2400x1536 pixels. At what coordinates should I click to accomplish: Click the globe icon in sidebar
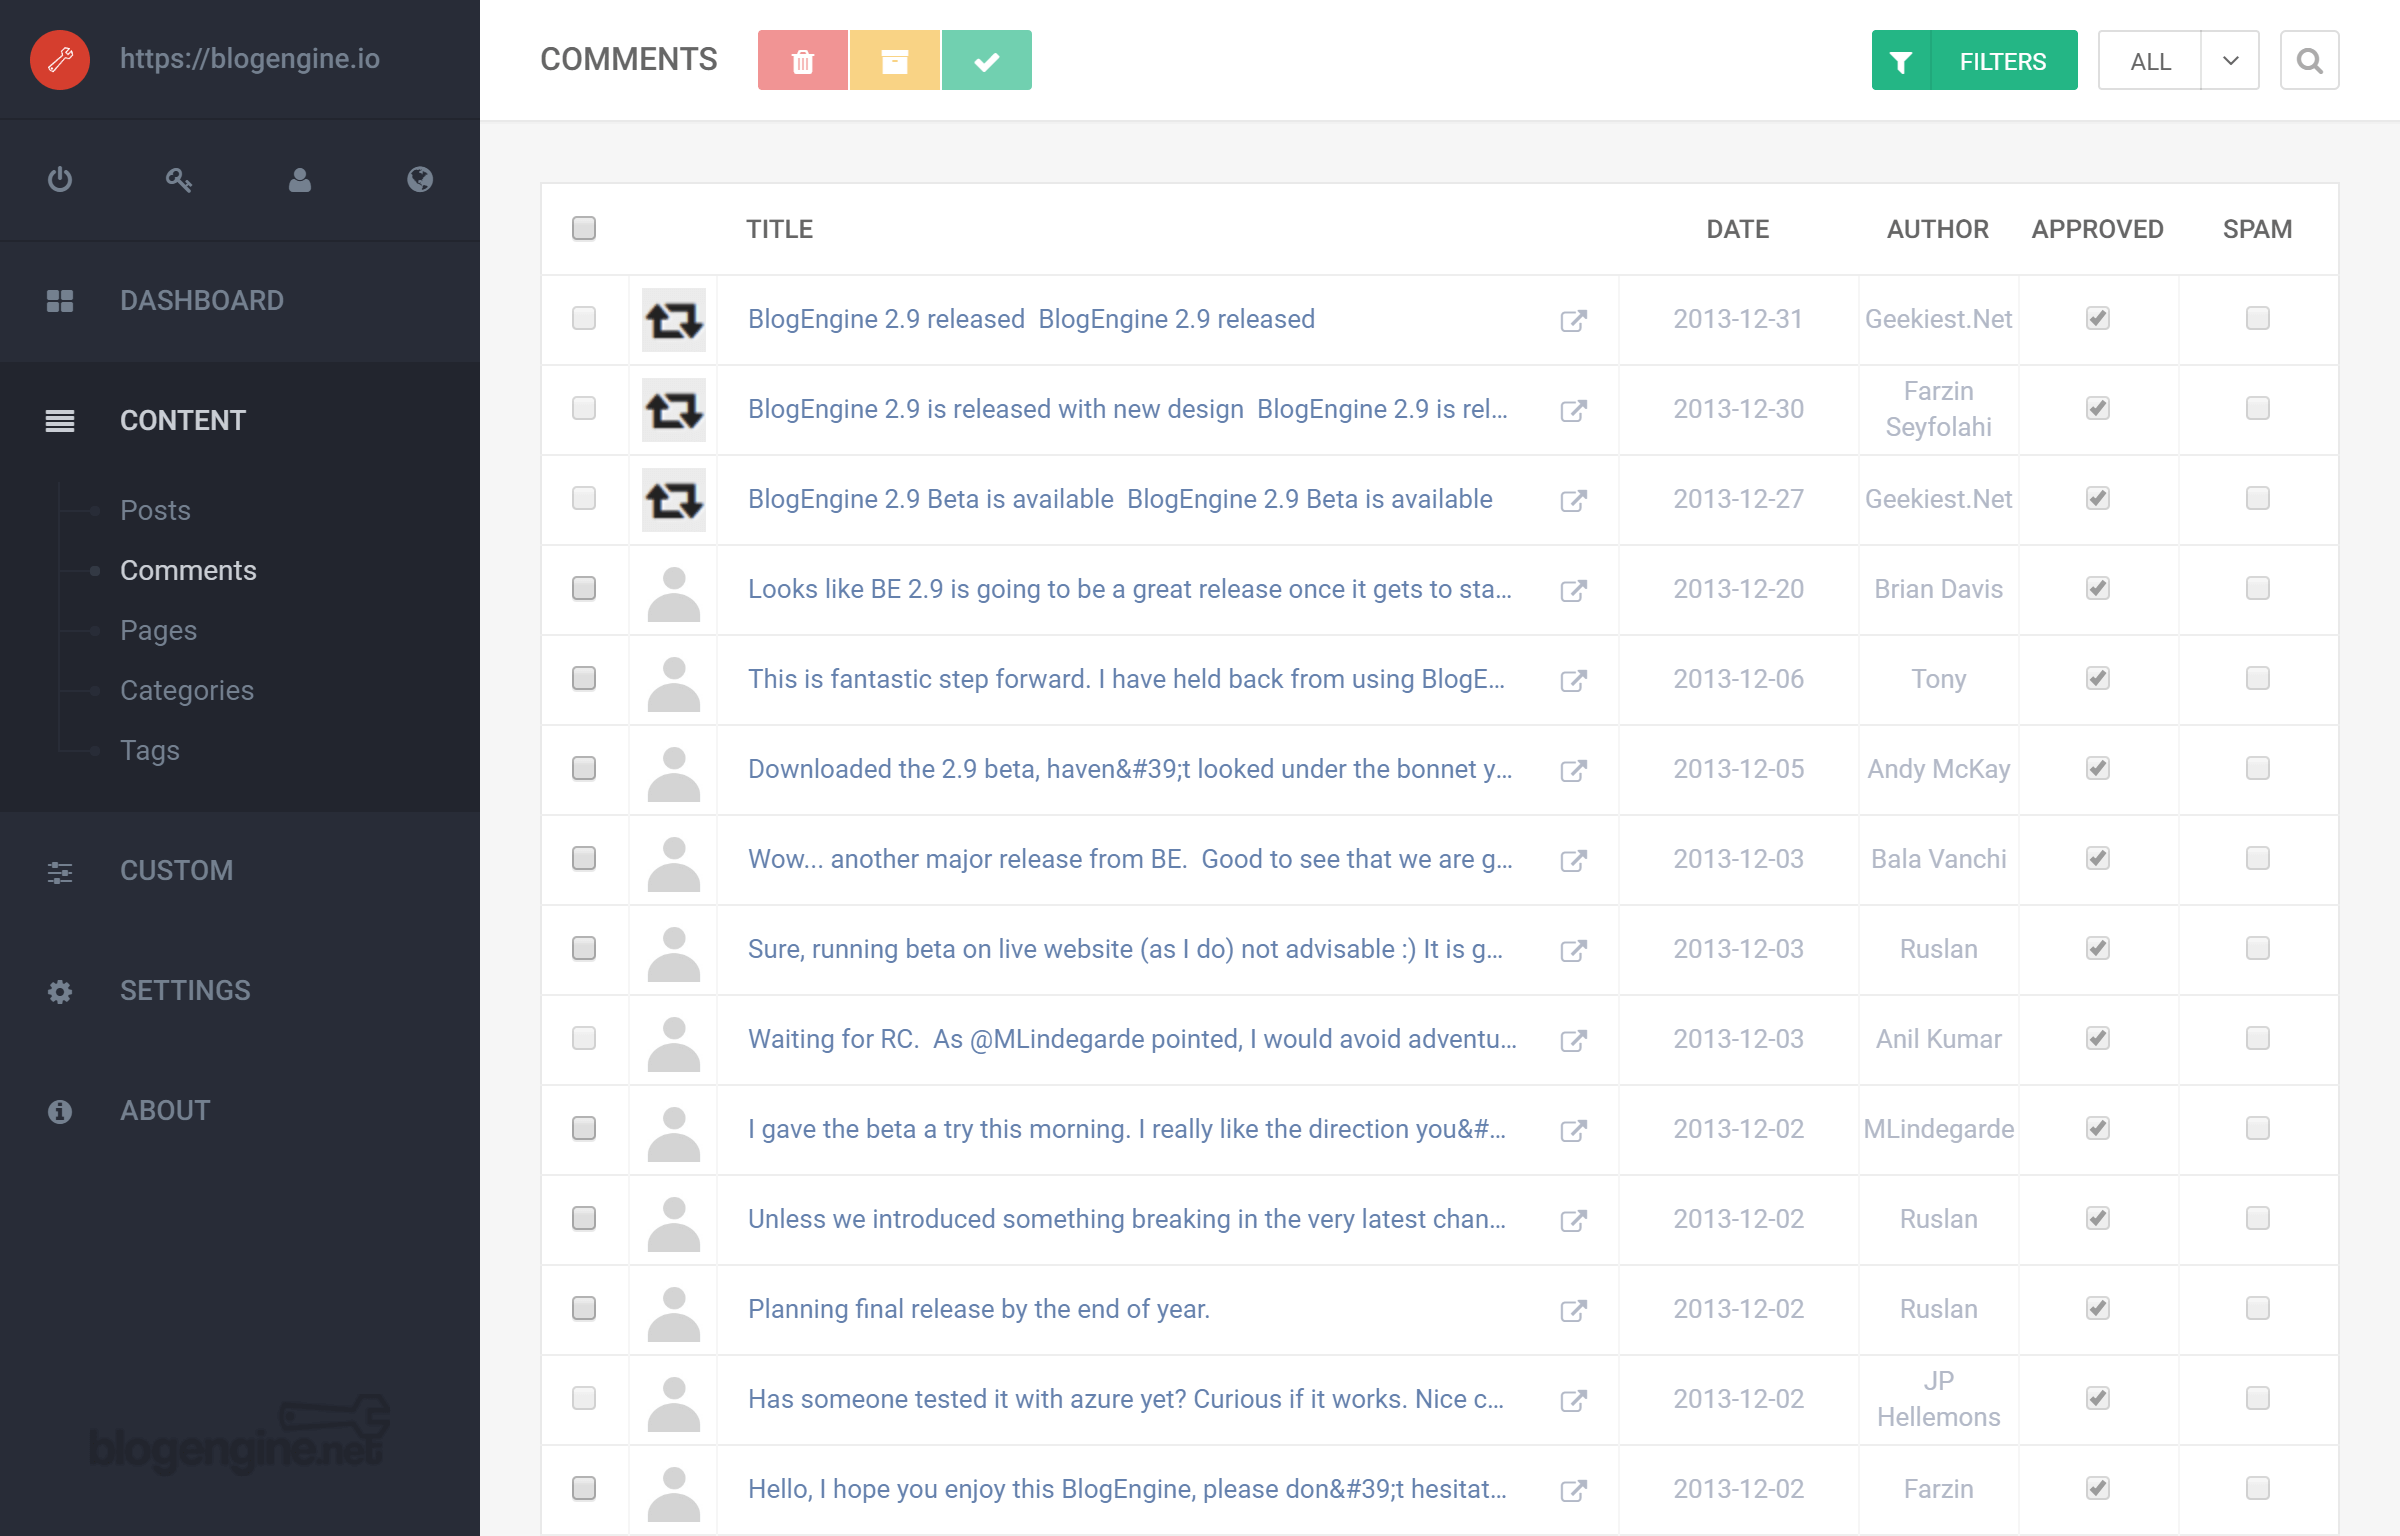[420, 180]
